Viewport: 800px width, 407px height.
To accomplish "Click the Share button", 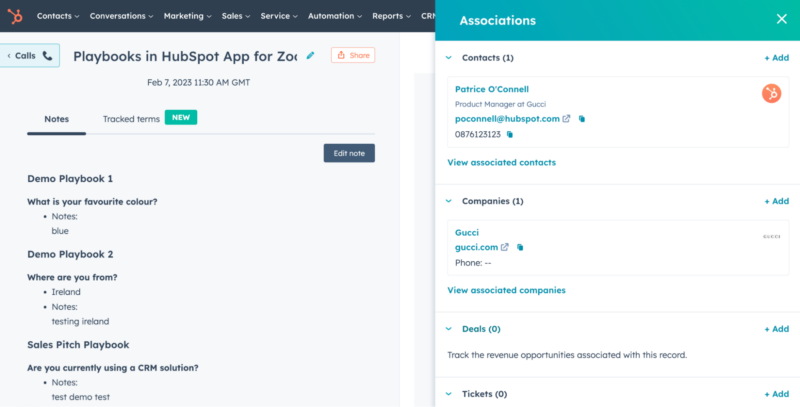I will click(353, 55).
